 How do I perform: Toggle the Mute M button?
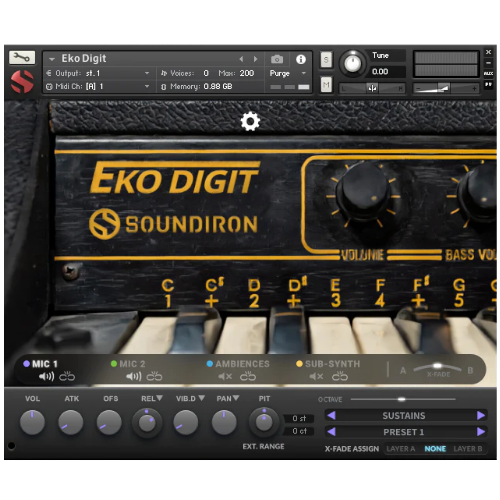(326, 85)
